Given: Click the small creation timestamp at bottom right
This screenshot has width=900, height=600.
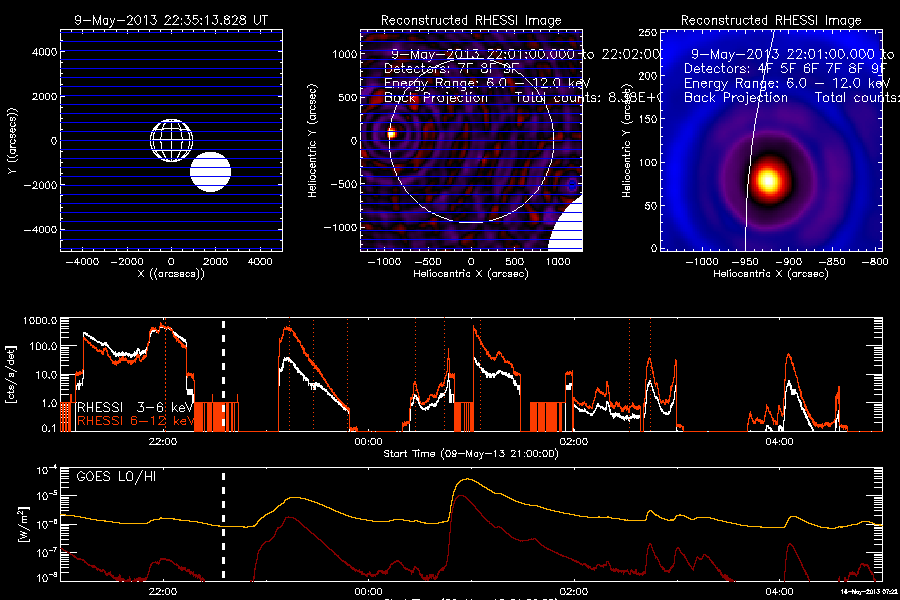Looking at the screenshot, I should [869, 591].
